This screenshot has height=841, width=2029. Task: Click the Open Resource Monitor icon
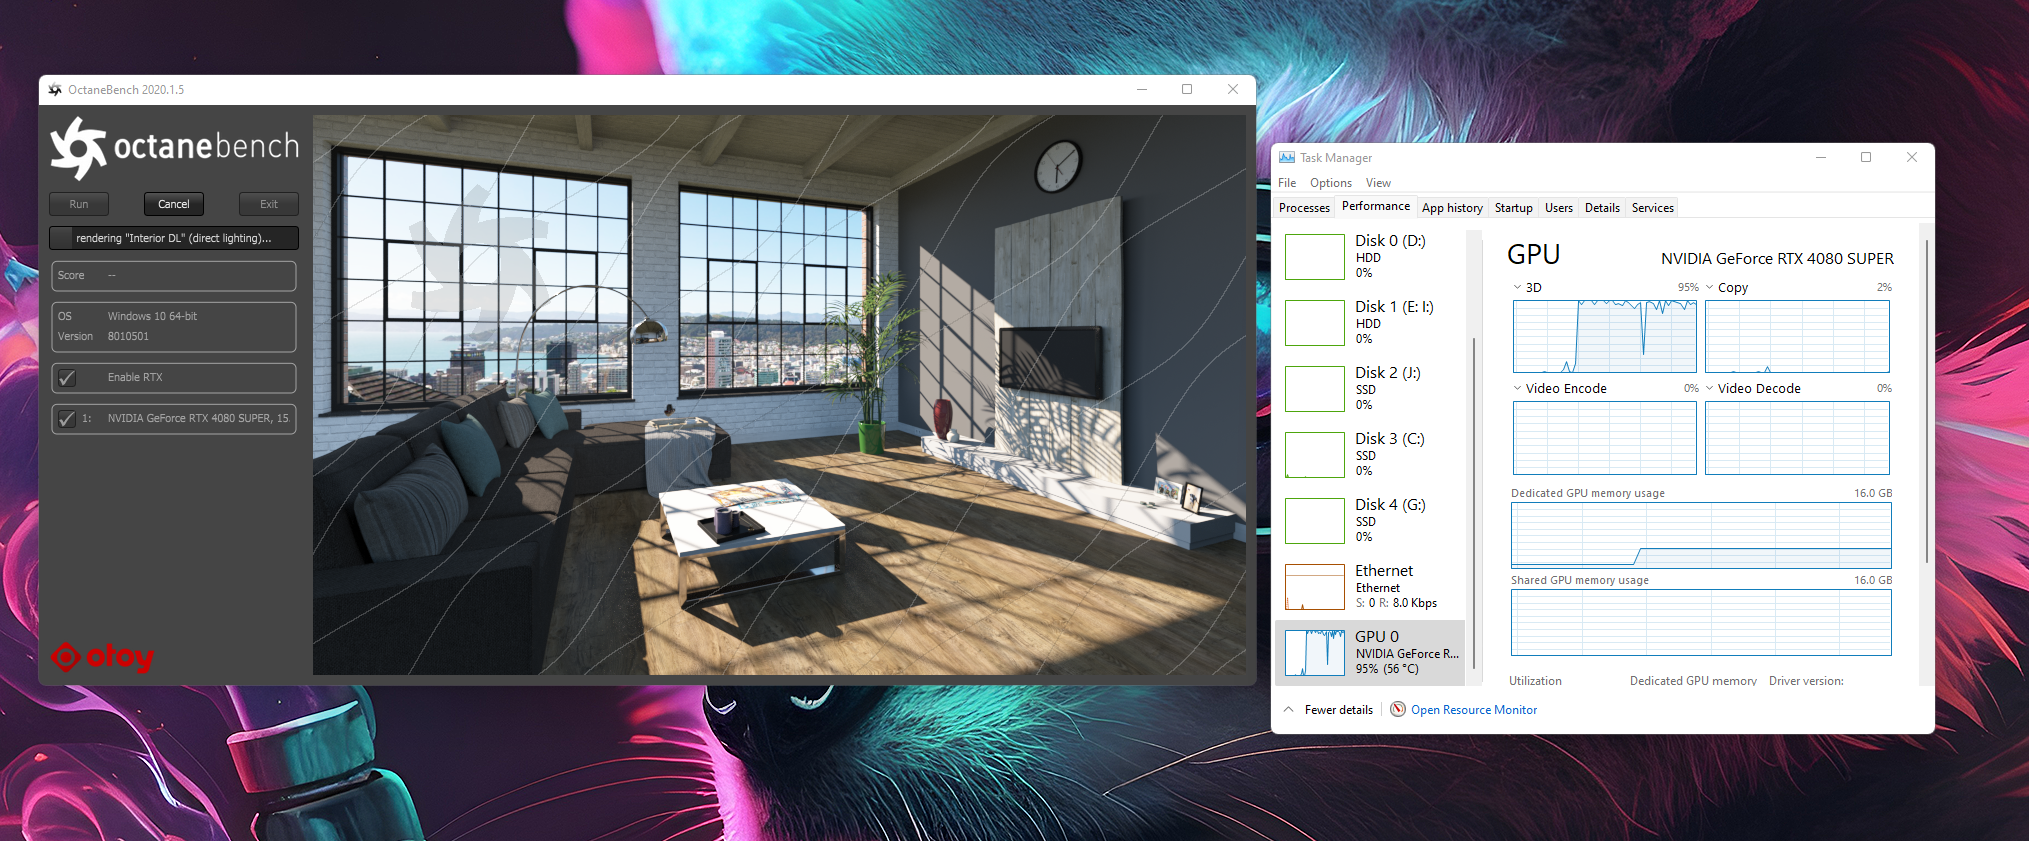[1398, 710]
